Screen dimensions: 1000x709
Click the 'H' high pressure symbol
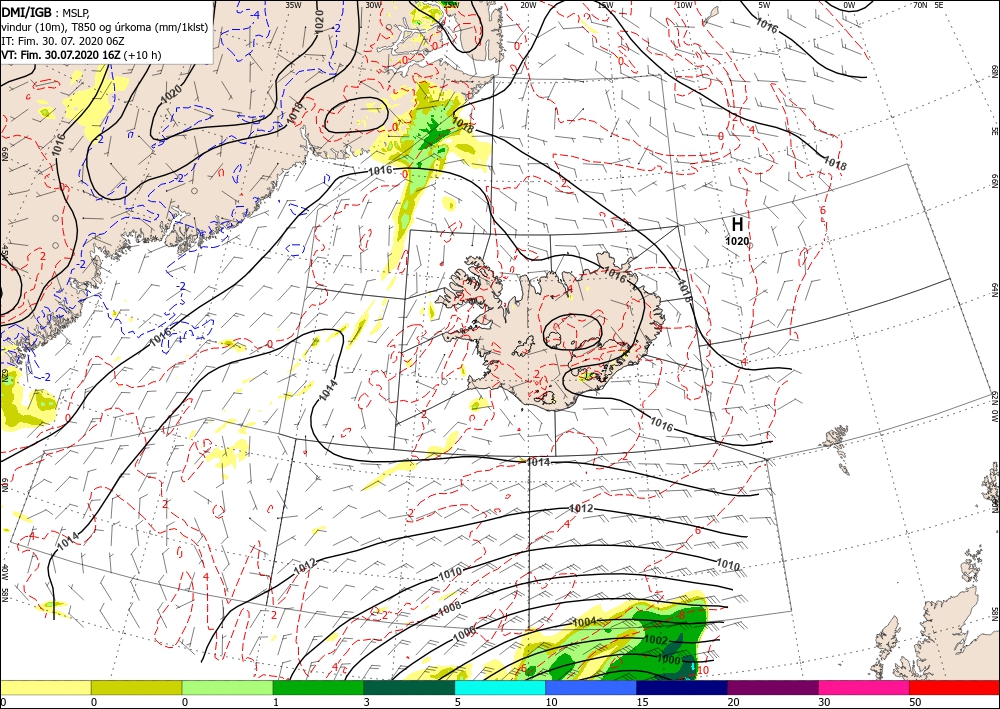[737, 224]
